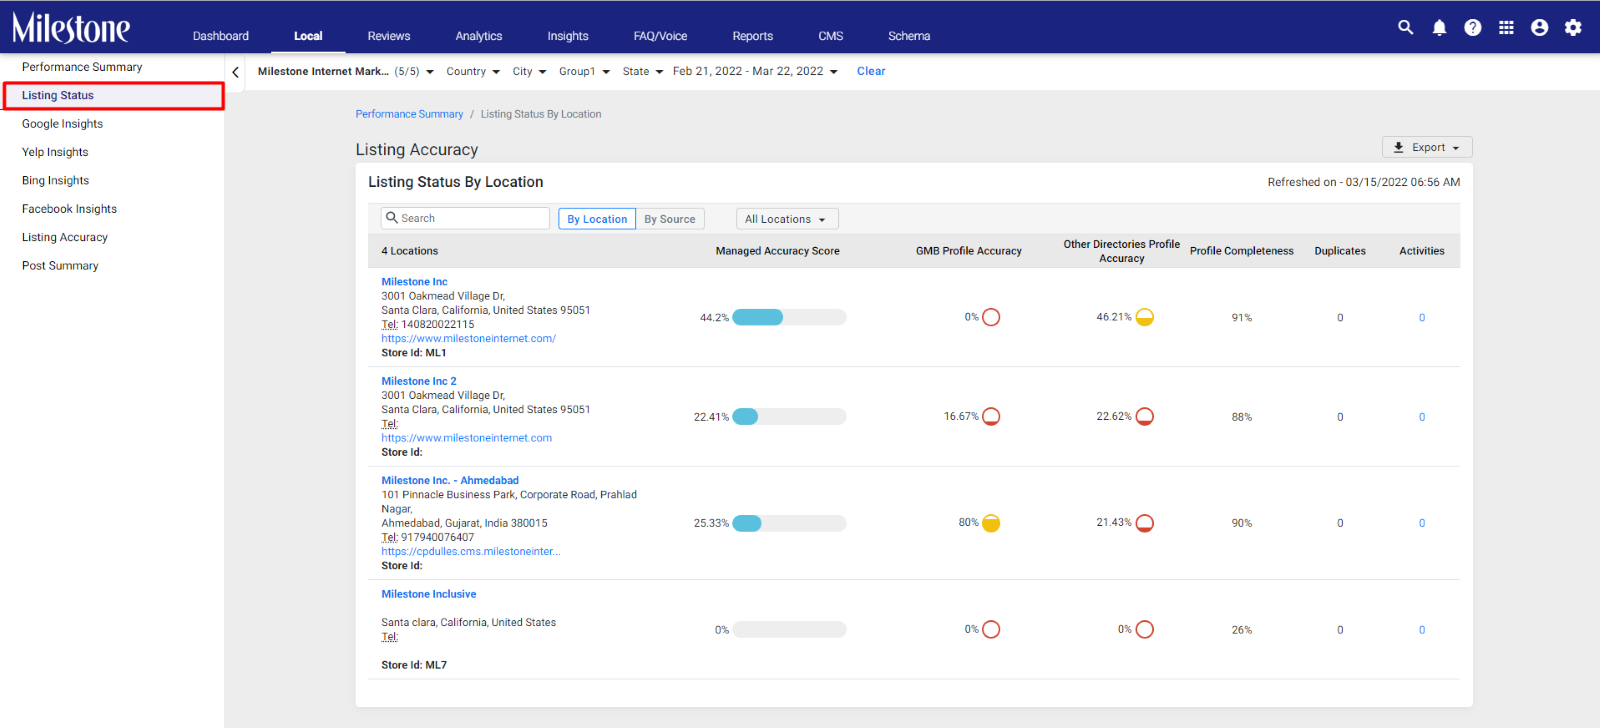Open the Export dropdown
Image resolution: width=1600 pixels, height=728 pixels.
[1427, 147]
